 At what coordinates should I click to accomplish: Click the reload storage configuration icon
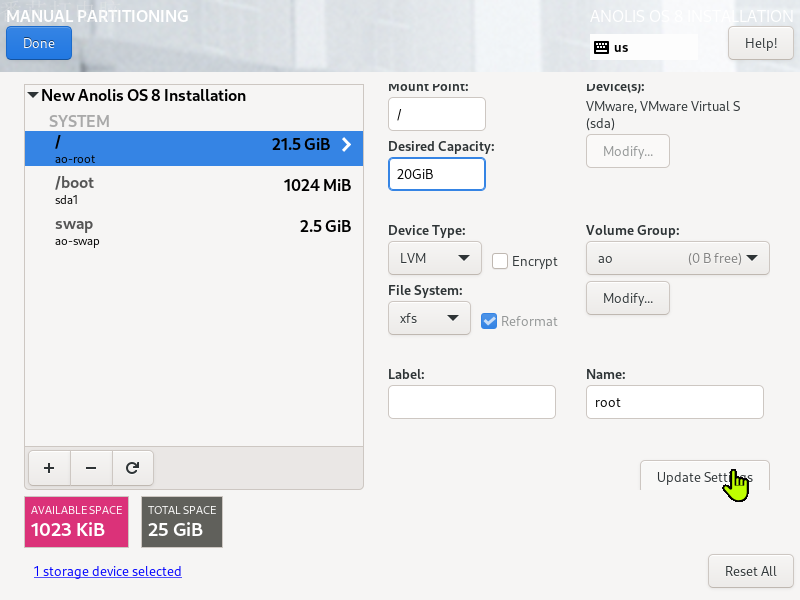point(133,468)
